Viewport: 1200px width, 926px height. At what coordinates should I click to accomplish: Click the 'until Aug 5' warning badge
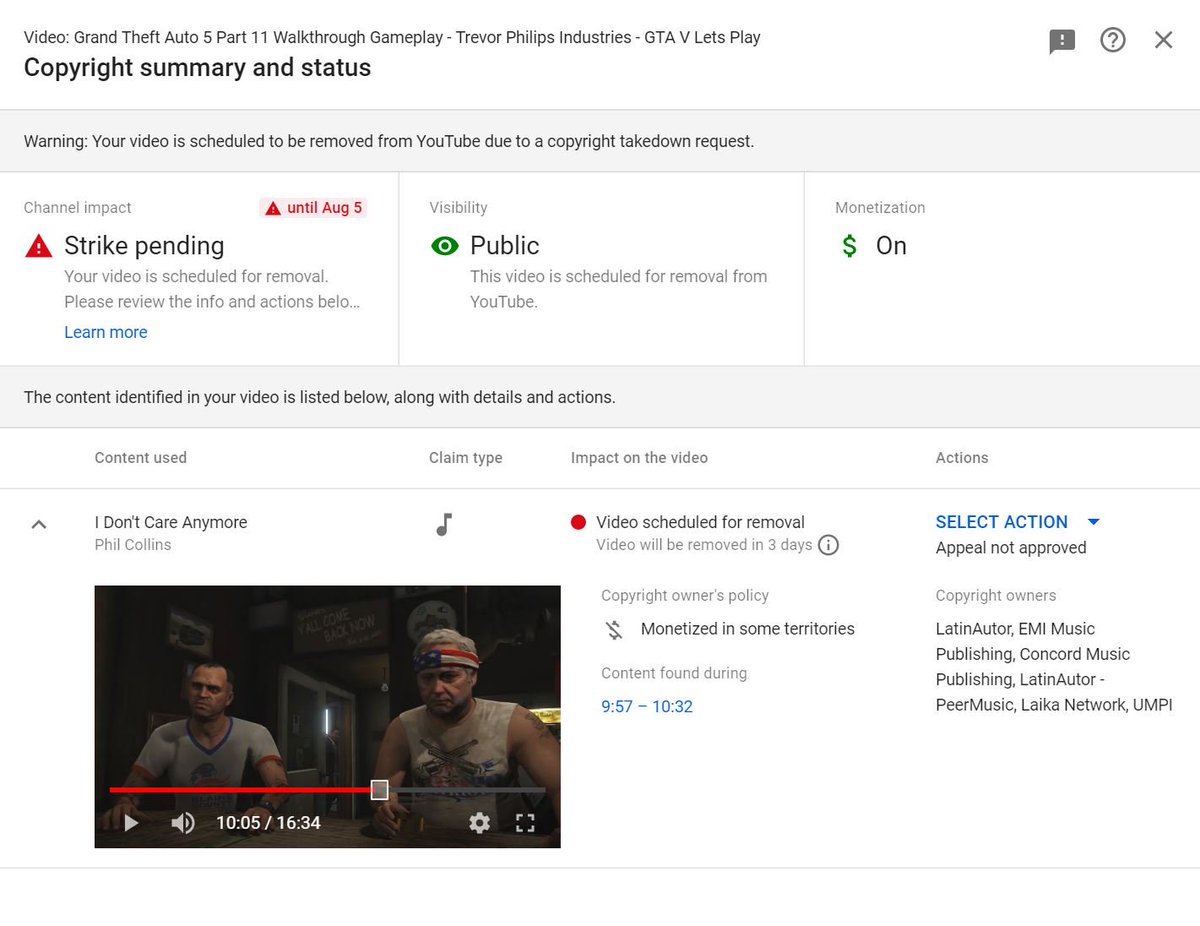click(x=313, y=208)
